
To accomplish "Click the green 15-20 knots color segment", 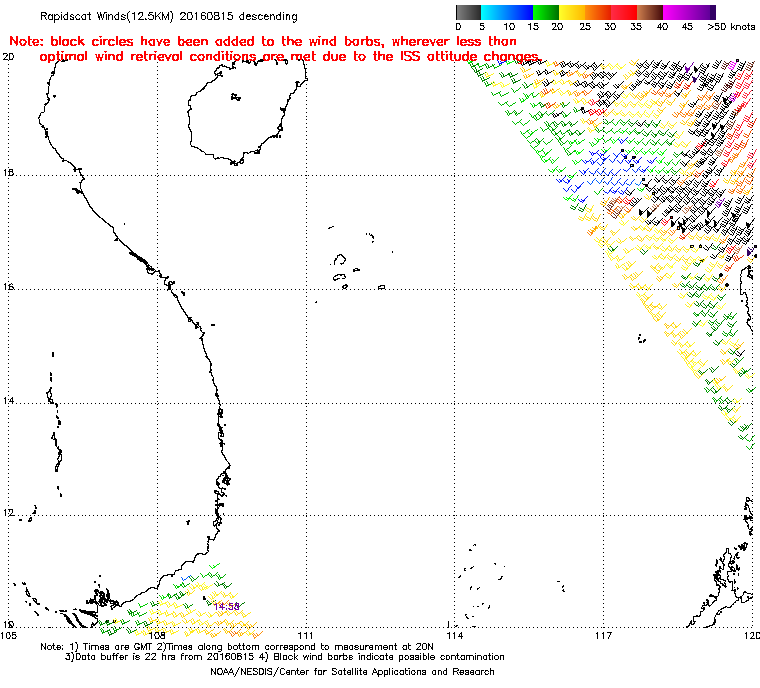I will 546,12.
